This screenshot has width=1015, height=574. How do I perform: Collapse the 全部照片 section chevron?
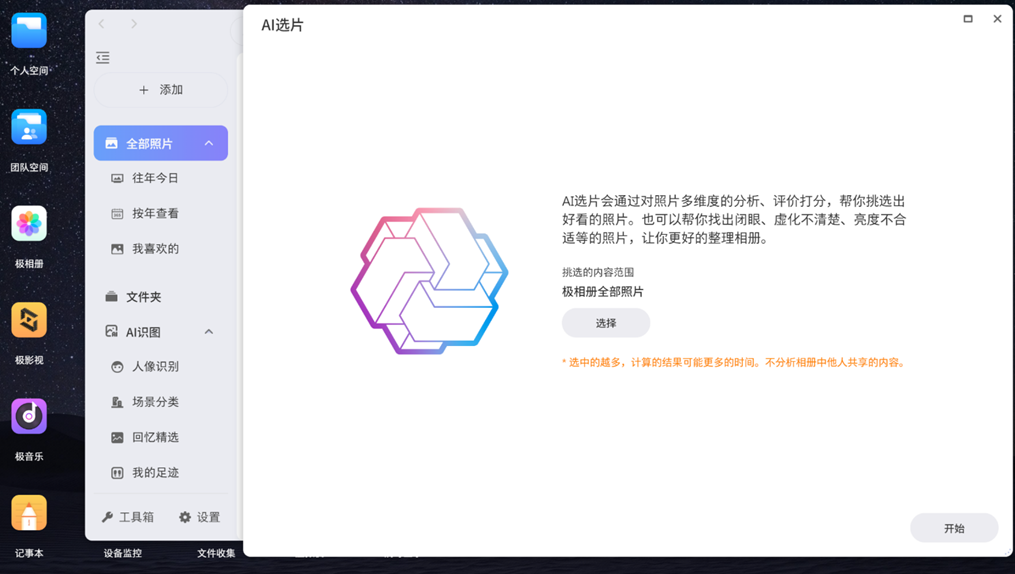point(209,143)
